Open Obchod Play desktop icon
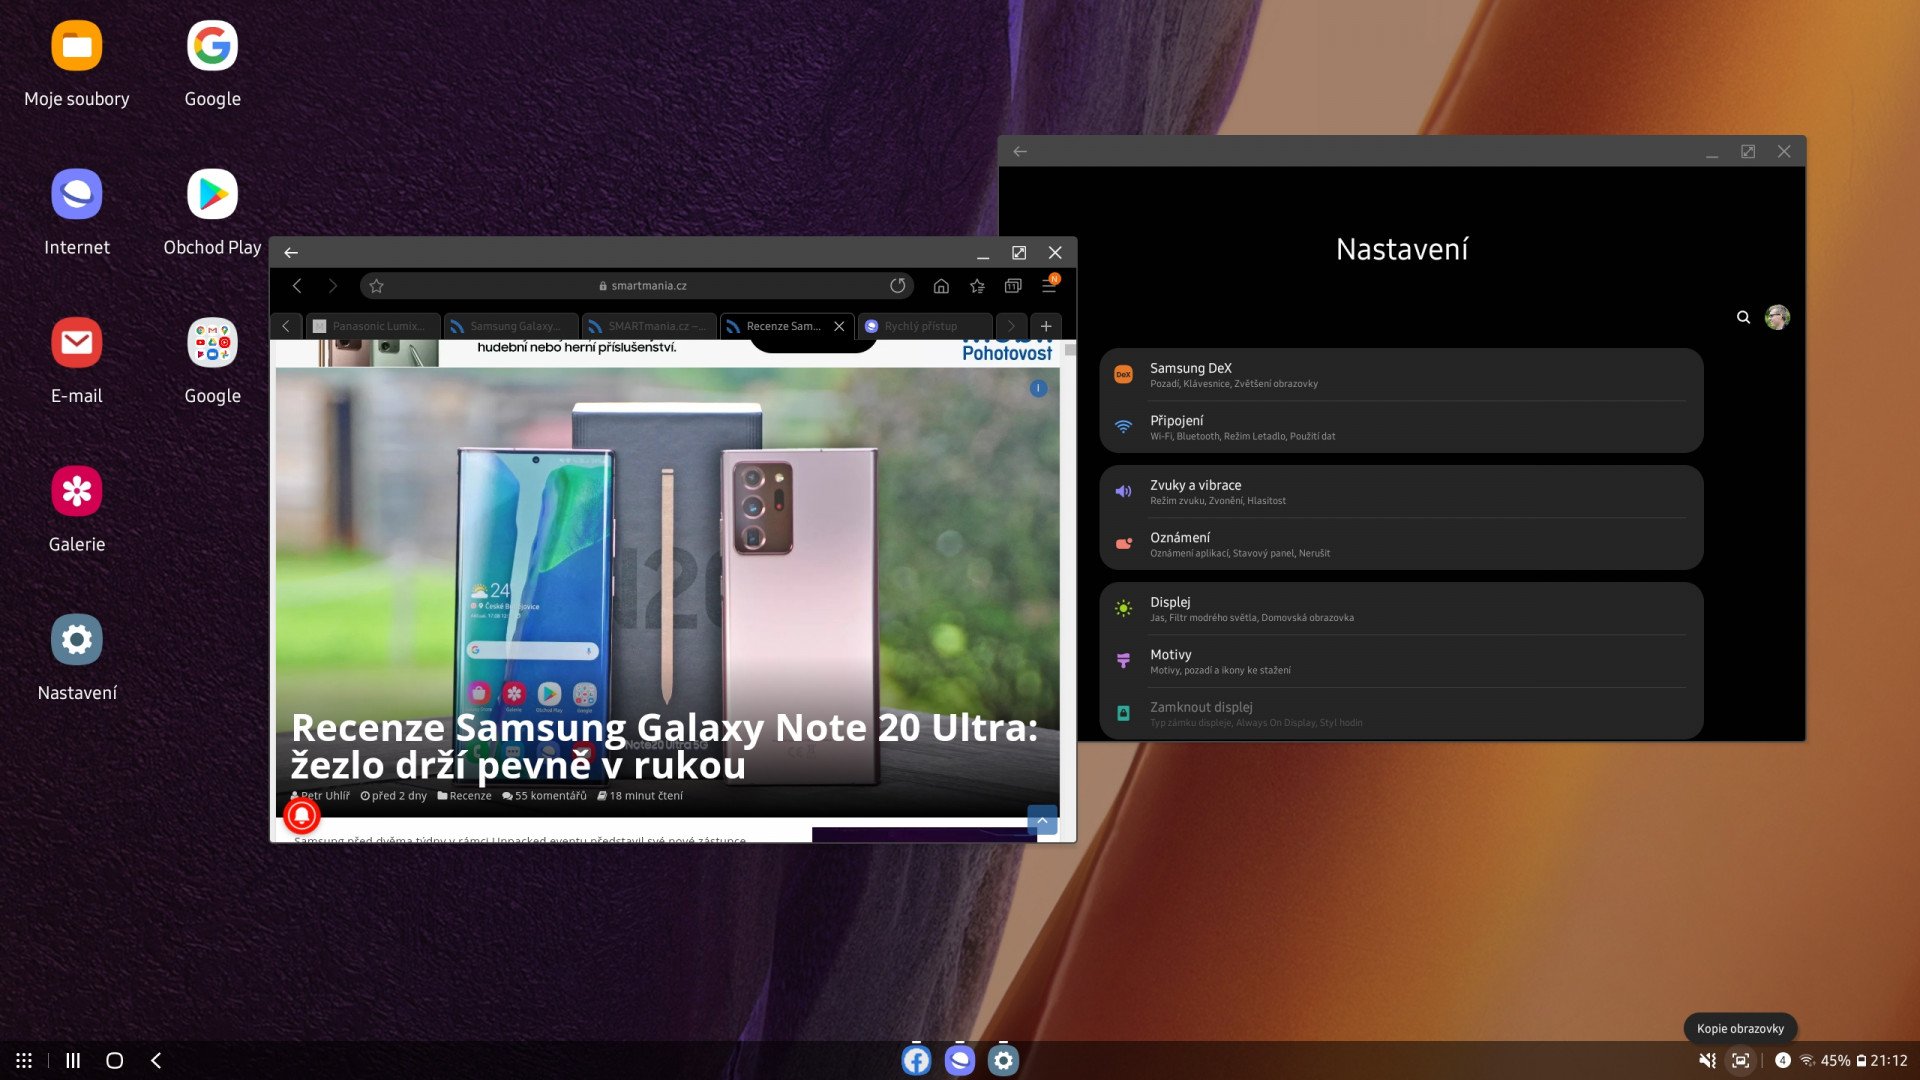 click(x=212, y=194)
